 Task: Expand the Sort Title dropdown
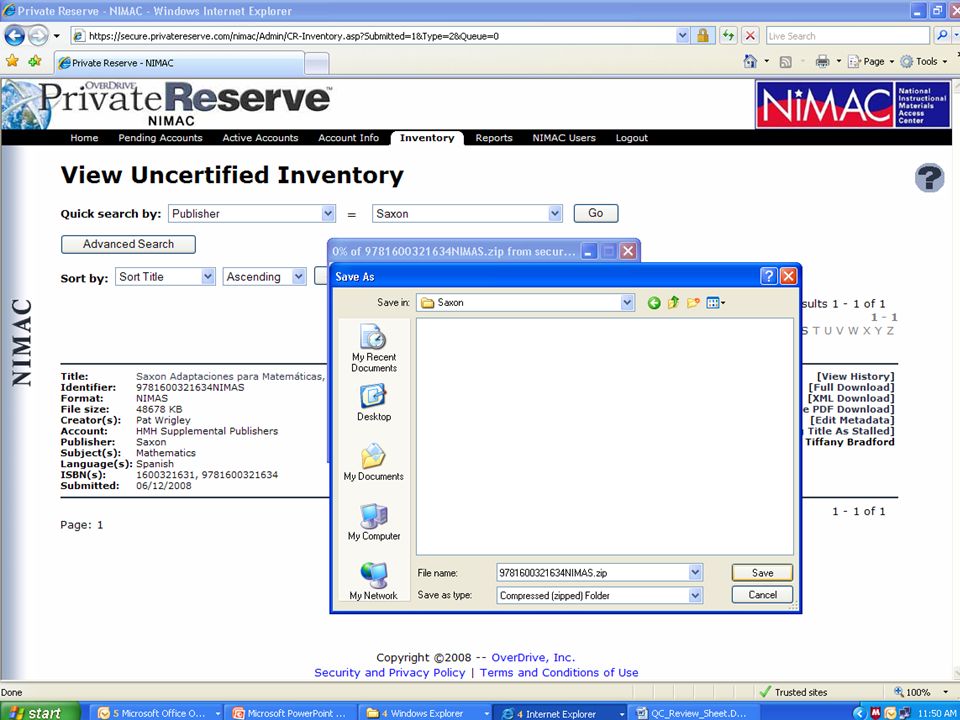[x=208, y=277]
